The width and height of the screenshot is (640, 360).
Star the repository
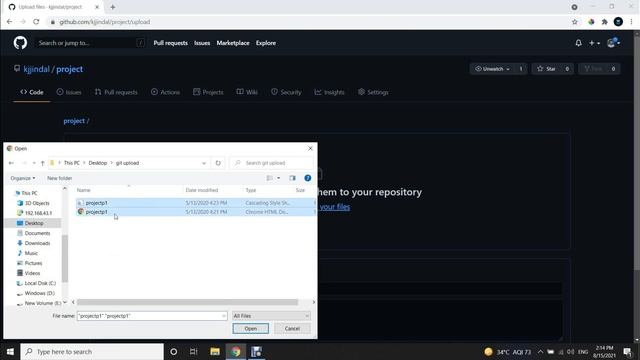tap(547, 69)
